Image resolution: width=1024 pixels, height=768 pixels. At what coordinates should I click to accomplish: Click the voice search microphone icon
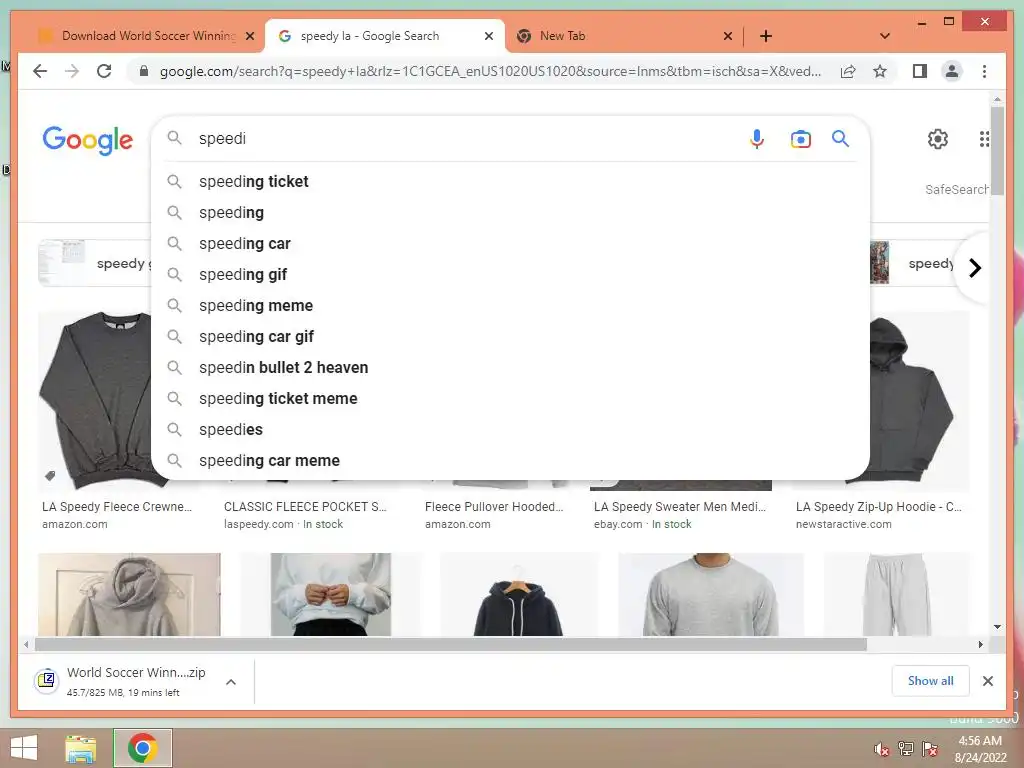[x=756, y=138]
